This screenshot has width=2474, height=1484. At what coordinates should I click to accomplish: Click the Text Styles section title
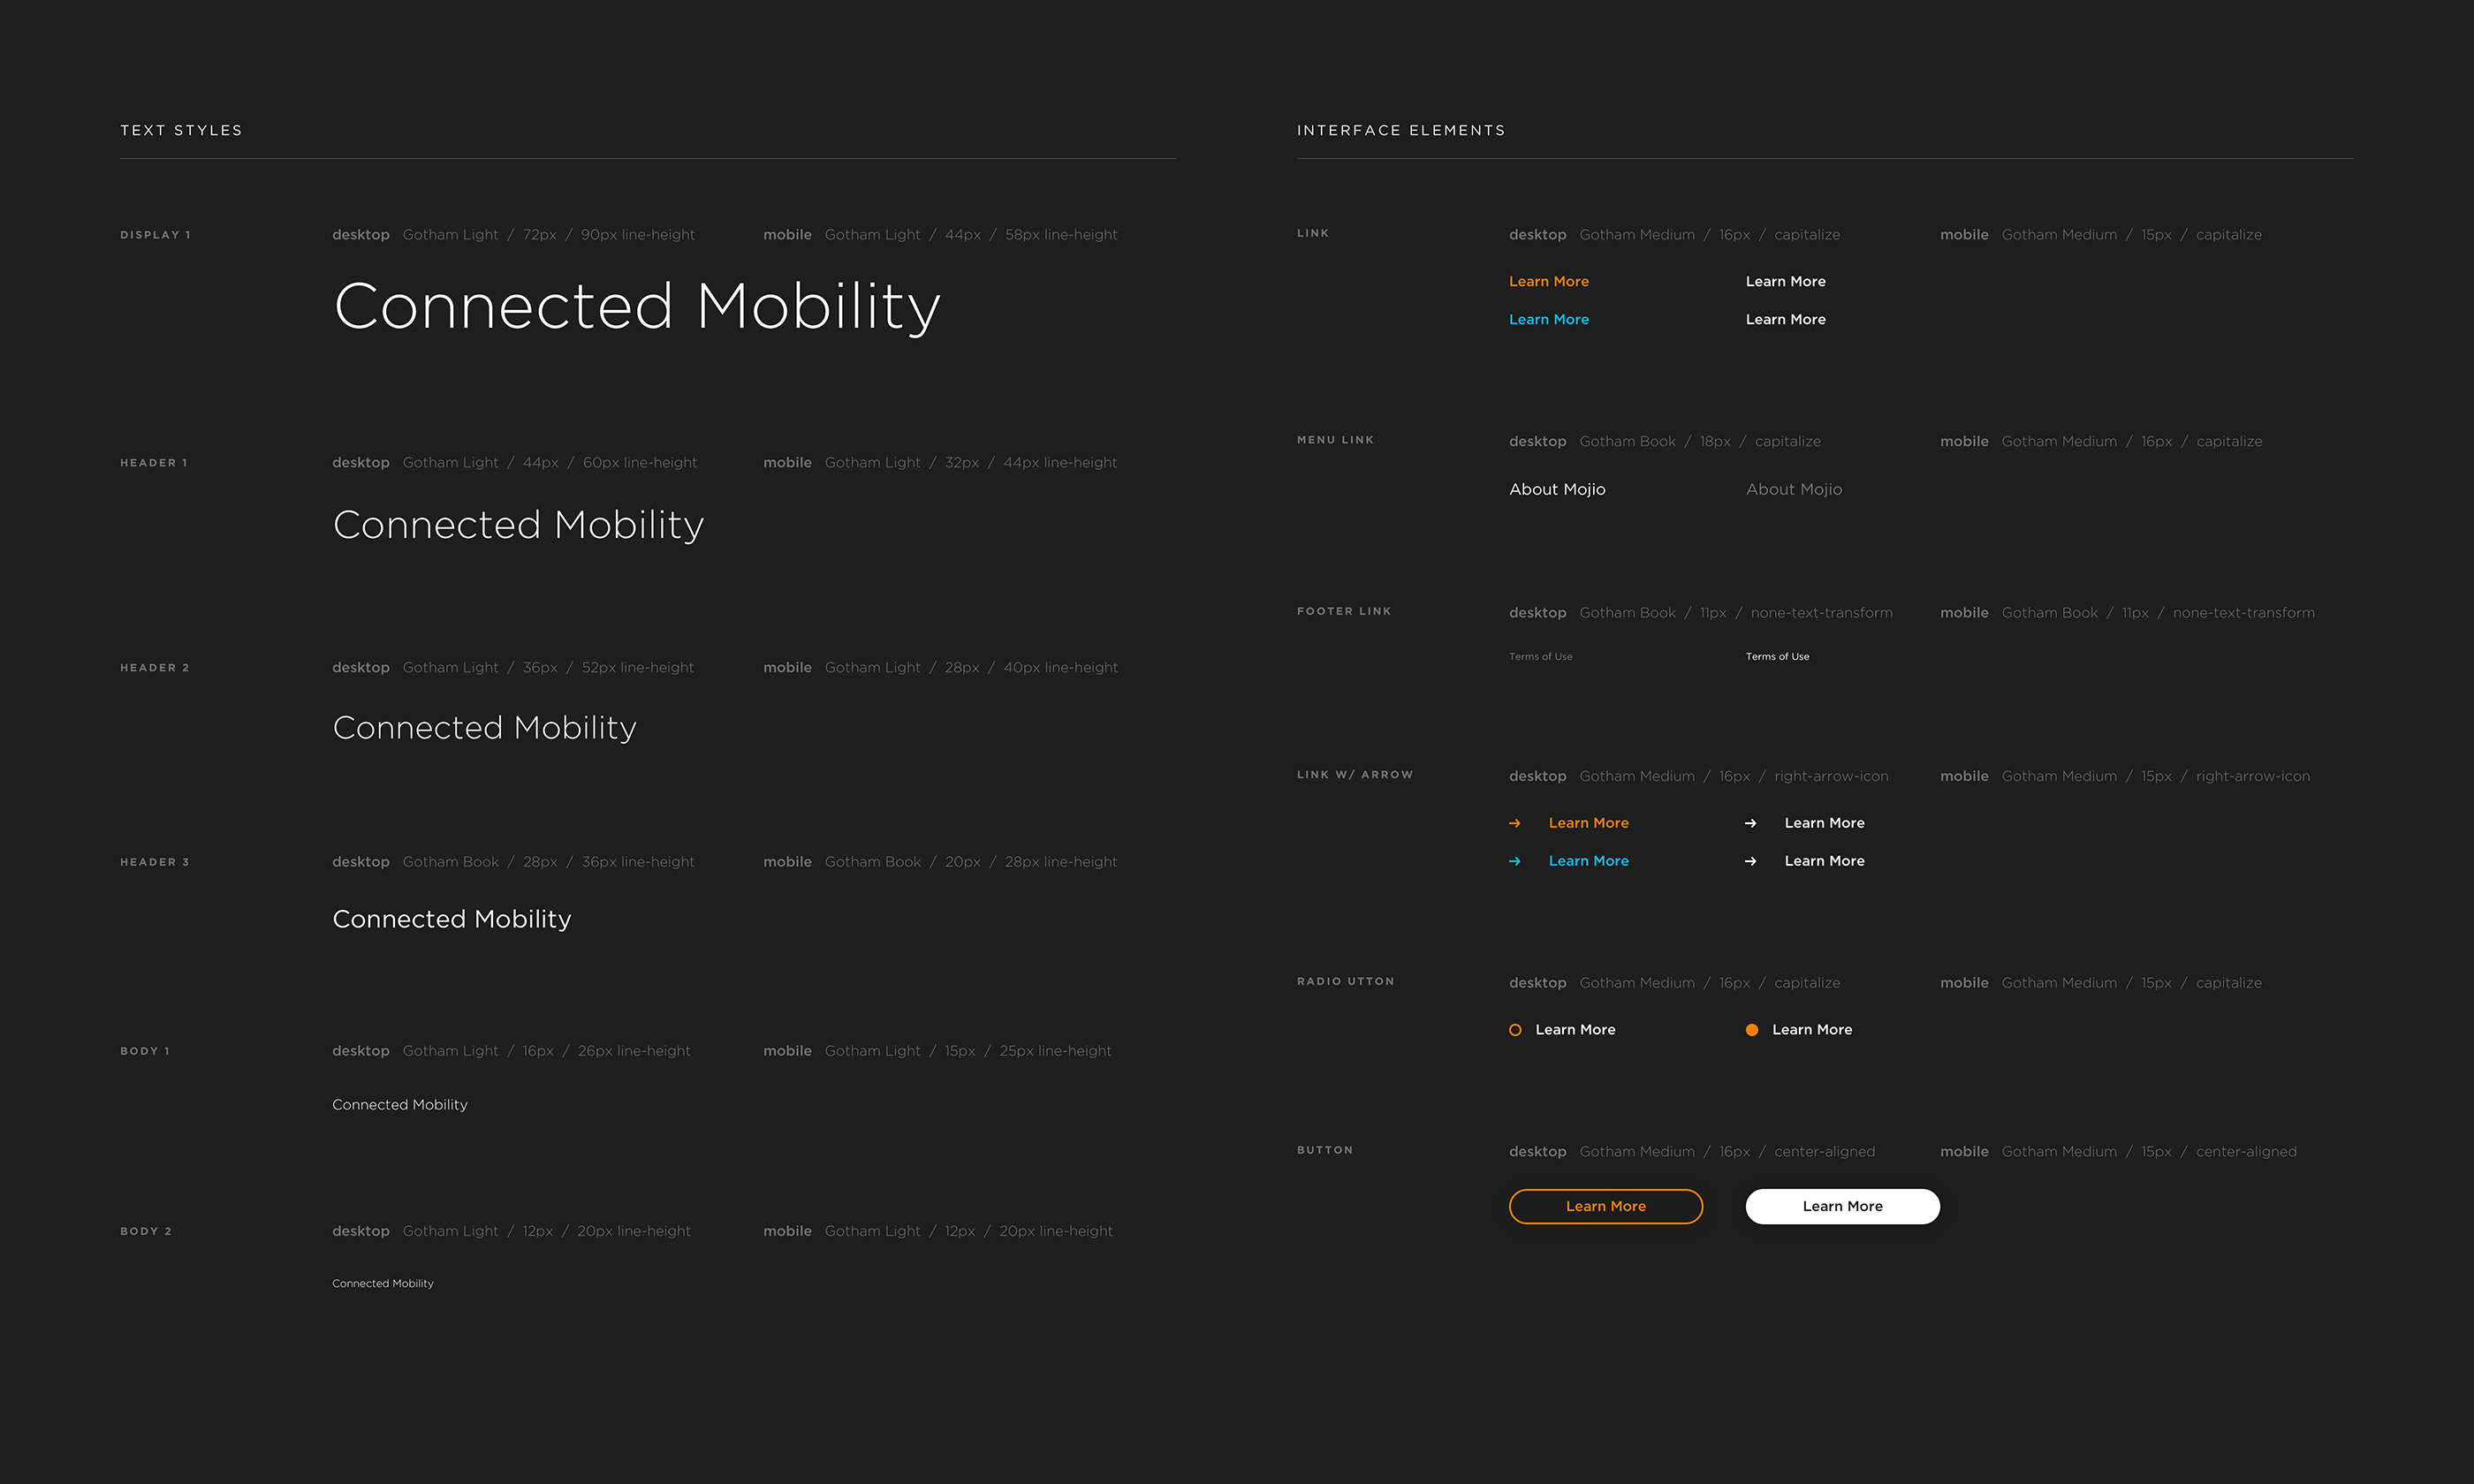point(181,131)
